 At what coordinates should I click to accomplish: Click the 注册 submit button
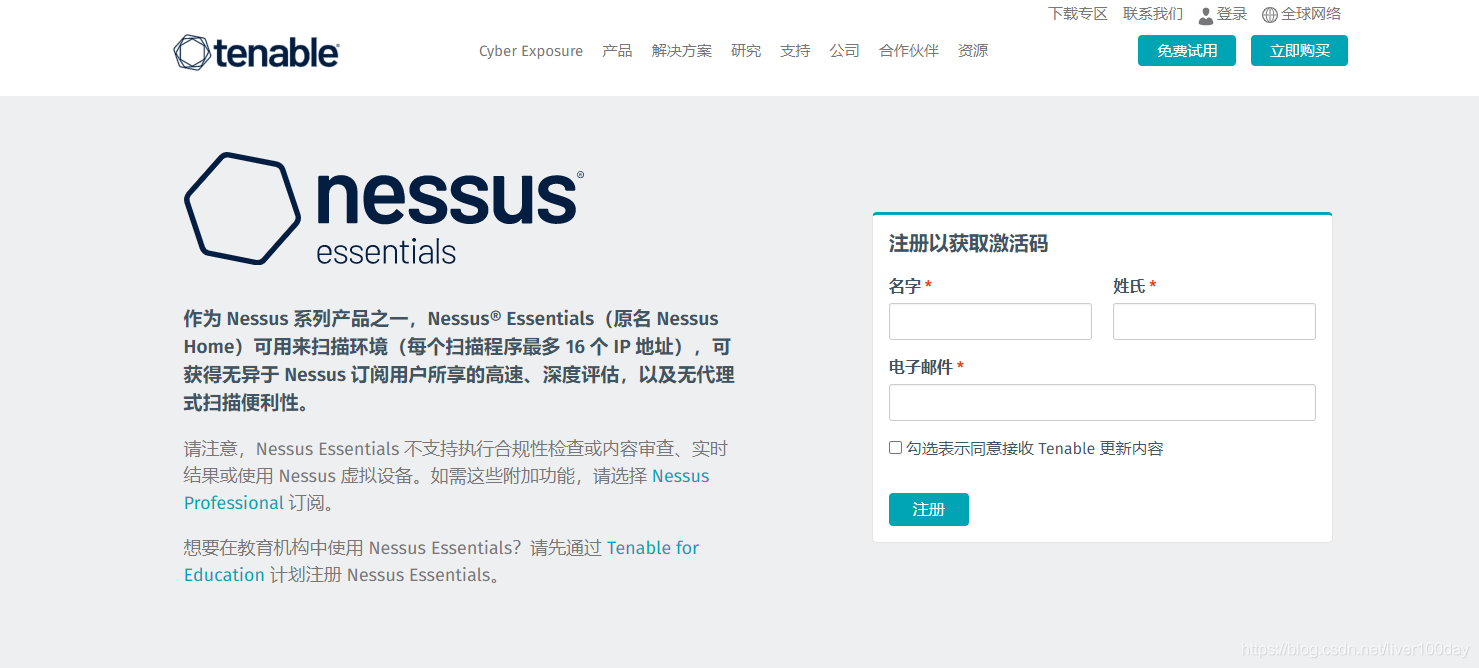(x=929, y=509)
